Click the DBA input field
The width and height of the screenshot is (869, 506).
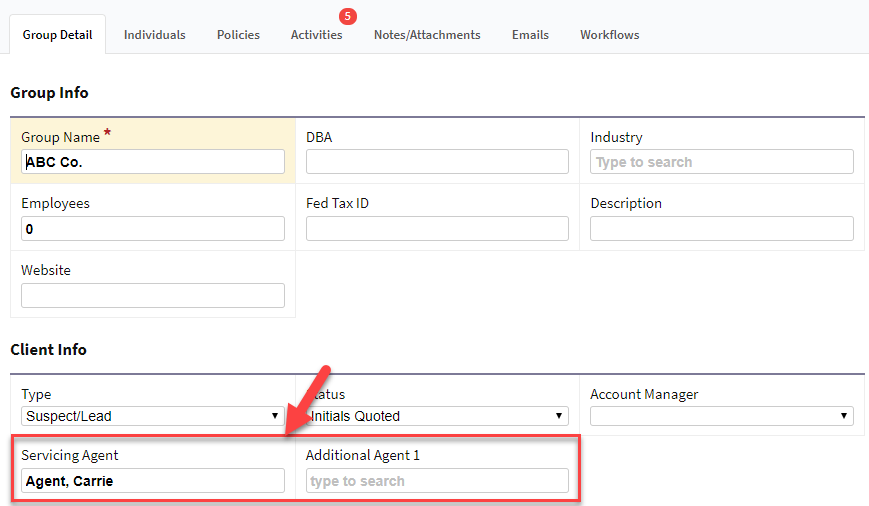[x=437, y=162]
